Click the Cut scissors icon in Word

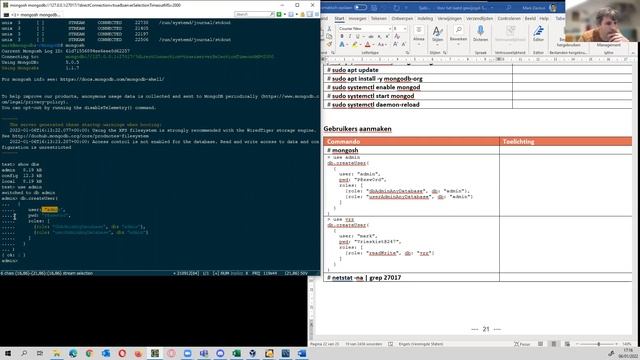(x=329, y=29)
